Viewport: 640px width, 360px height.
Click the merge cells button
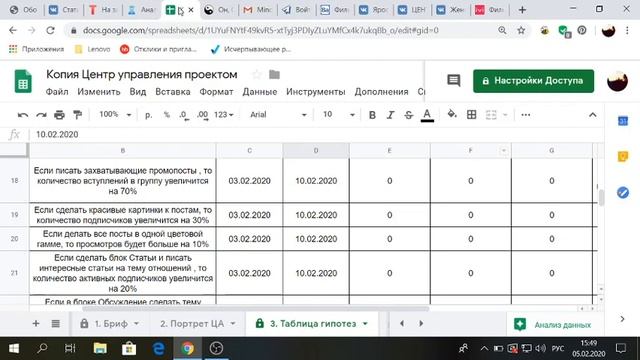[491, 115]
